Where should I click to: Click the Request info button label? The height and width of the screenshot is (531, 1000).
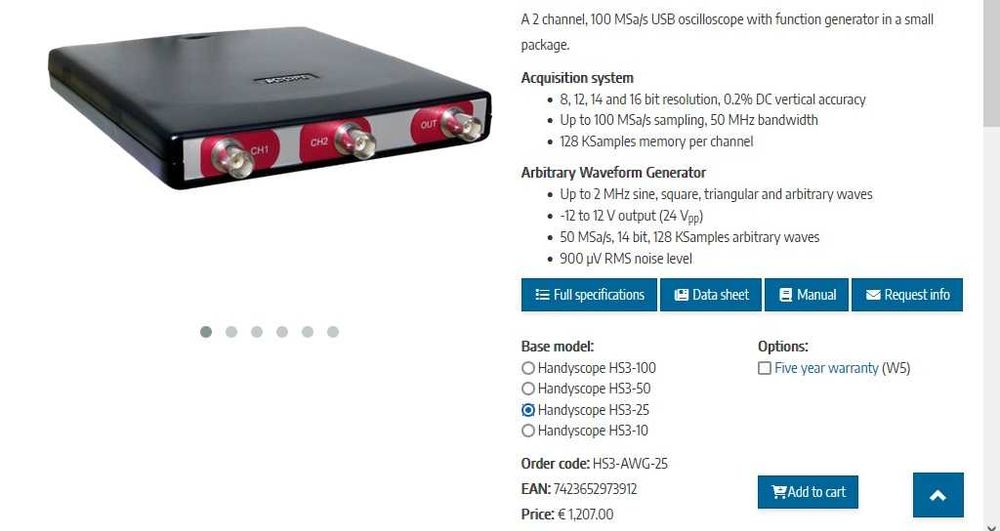[x=916, y=295]
